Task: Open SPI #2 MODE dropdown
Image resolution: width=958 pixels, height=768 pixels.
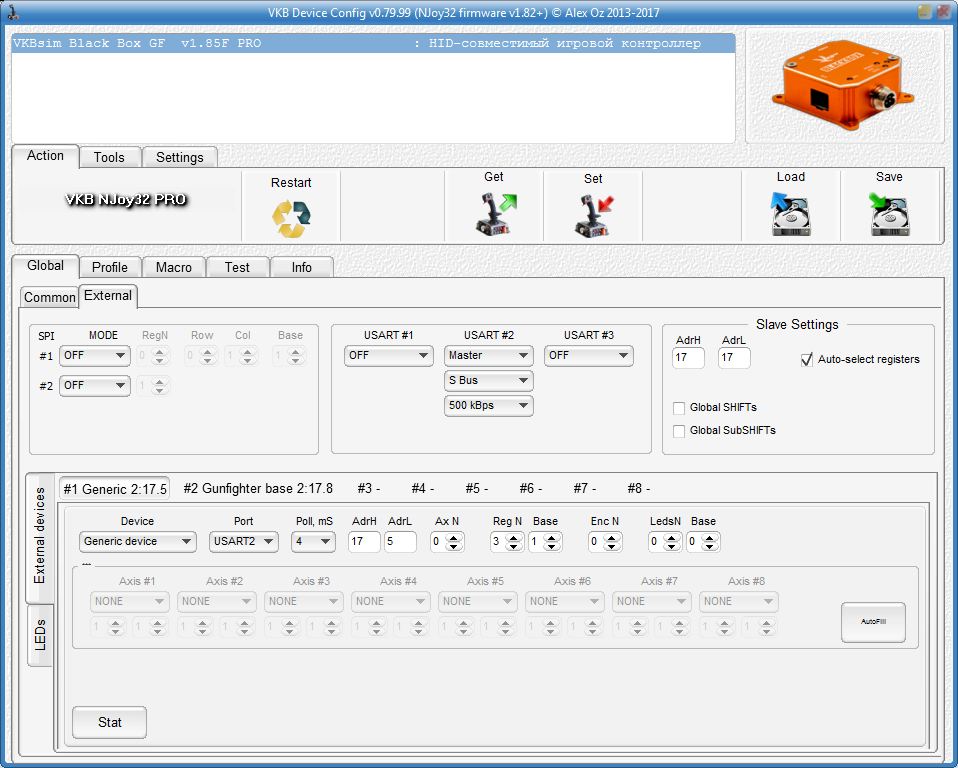Action: coord(95,386)
